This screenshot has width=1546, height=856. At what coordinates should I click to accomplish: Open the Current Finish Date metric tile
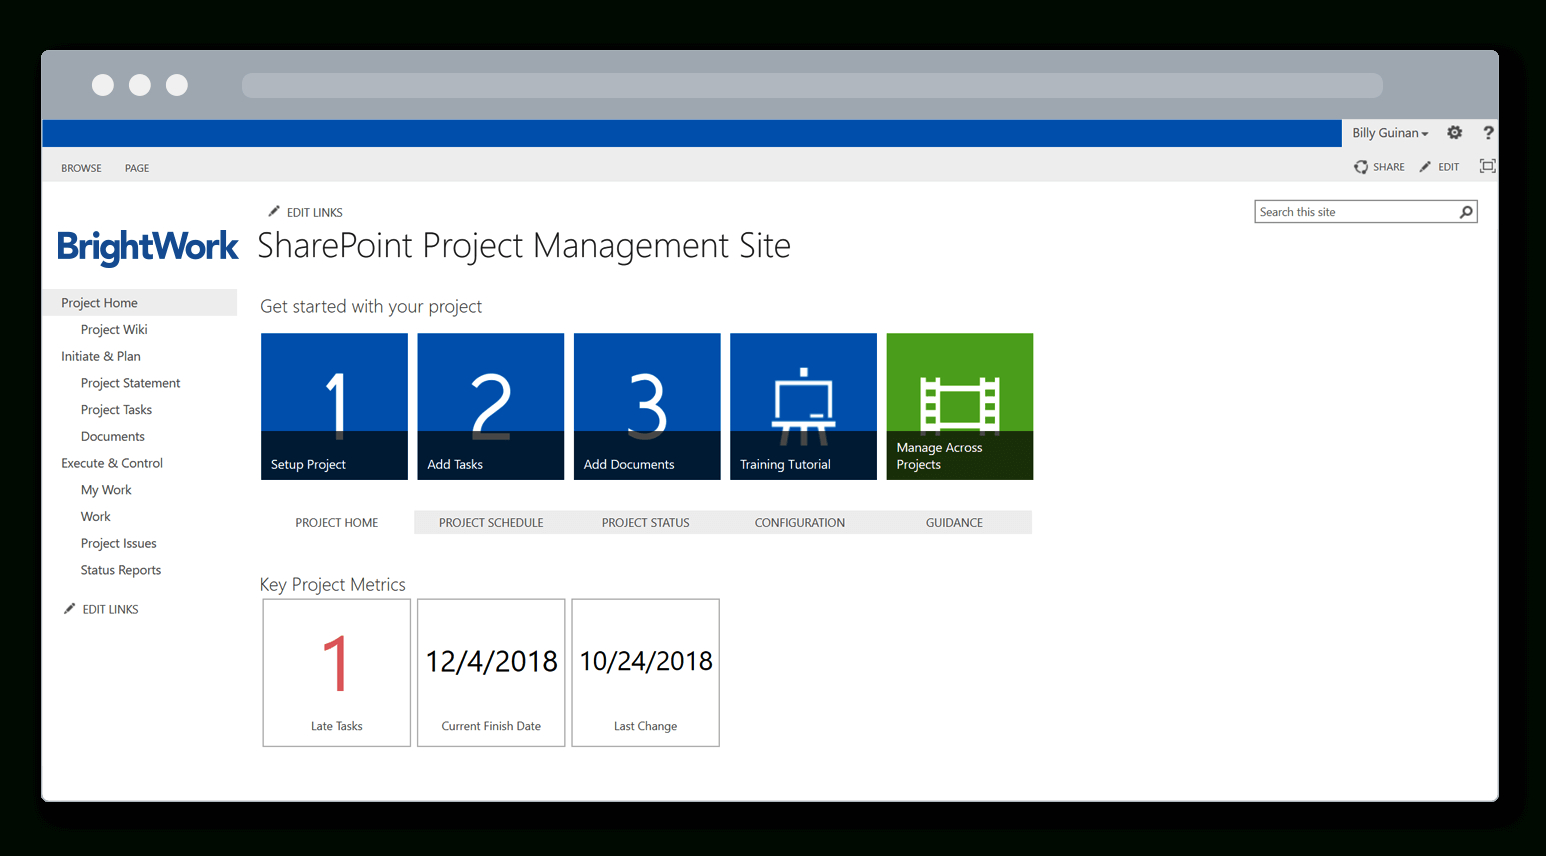pyautogui.click(x=491, y=673)
